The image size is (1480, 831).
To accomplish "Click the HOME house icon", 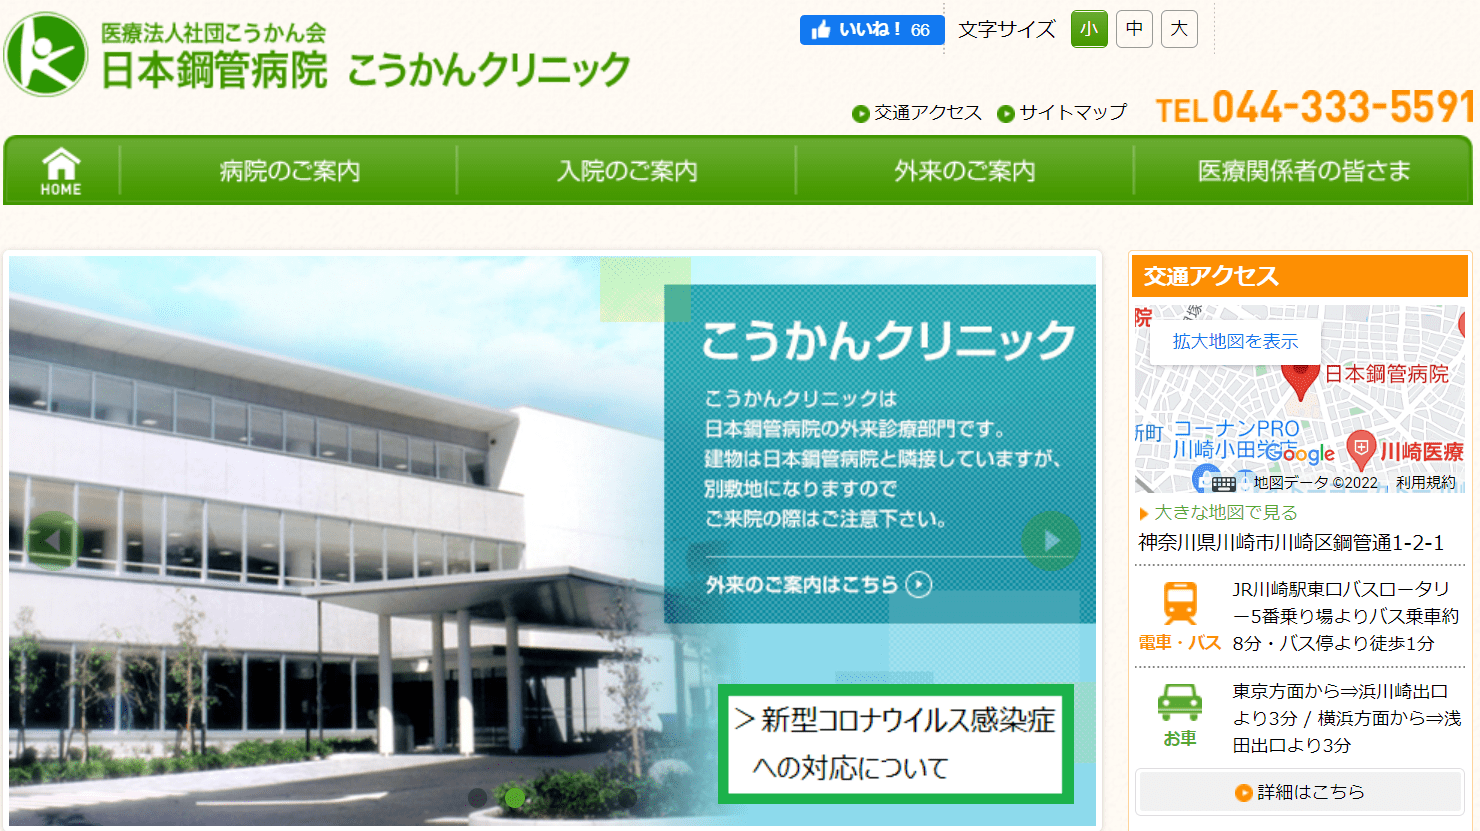I will tap(61, 171).
